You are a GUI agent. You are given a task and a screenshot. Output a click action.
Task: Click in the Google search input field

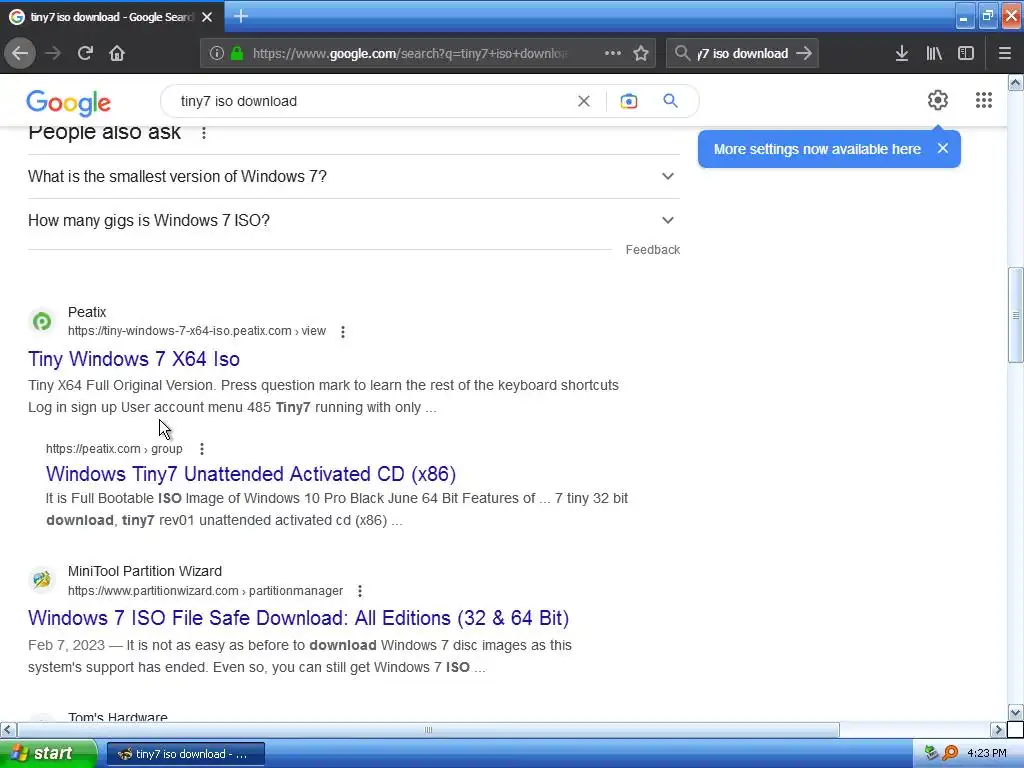pyautogui.click(x=372, y=101)
